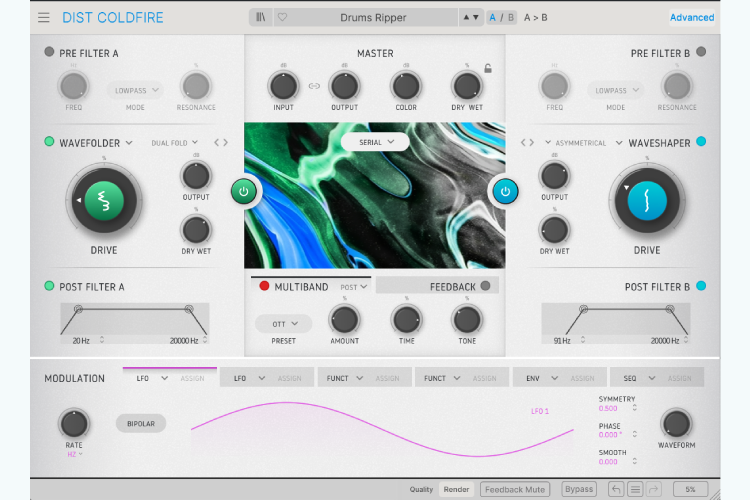
Task: Click the 5% CPU meter readout
Action: [690, 489]
